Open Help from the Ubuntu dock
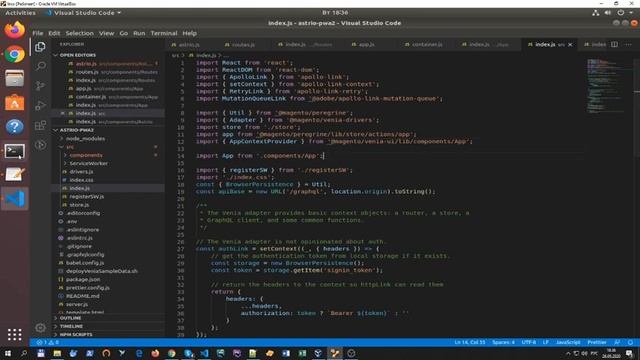 [15, 127]
